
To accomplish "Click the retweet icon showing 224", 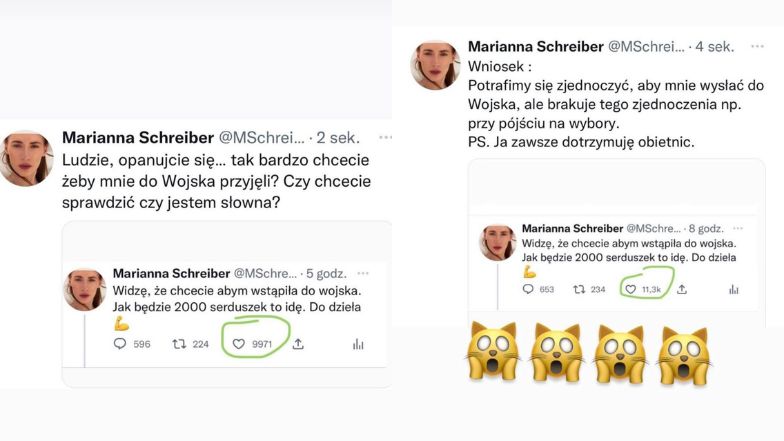I will 179,344.
